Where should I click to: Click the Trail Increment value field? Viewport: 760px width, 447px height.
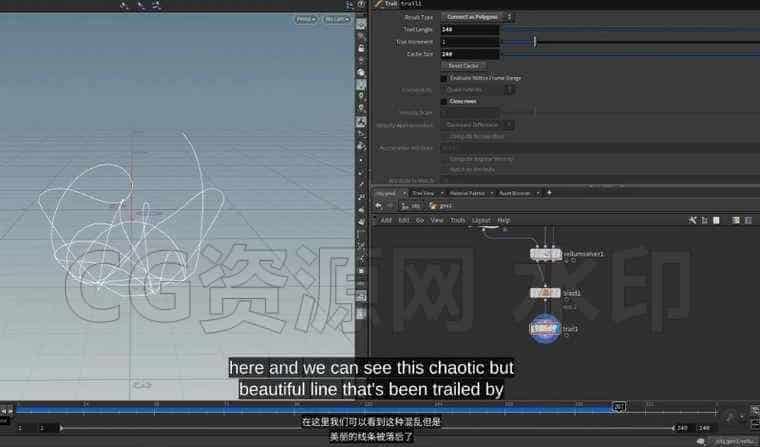point(470,42)
